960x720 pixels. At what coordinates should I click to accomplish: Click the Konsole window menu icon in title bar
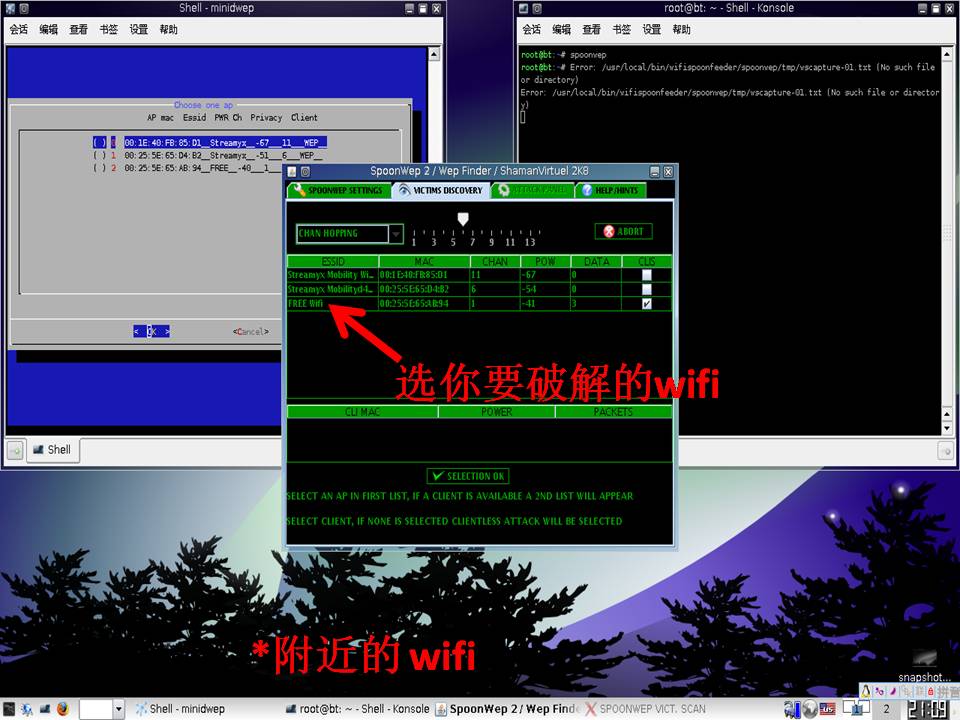point(523,9)
